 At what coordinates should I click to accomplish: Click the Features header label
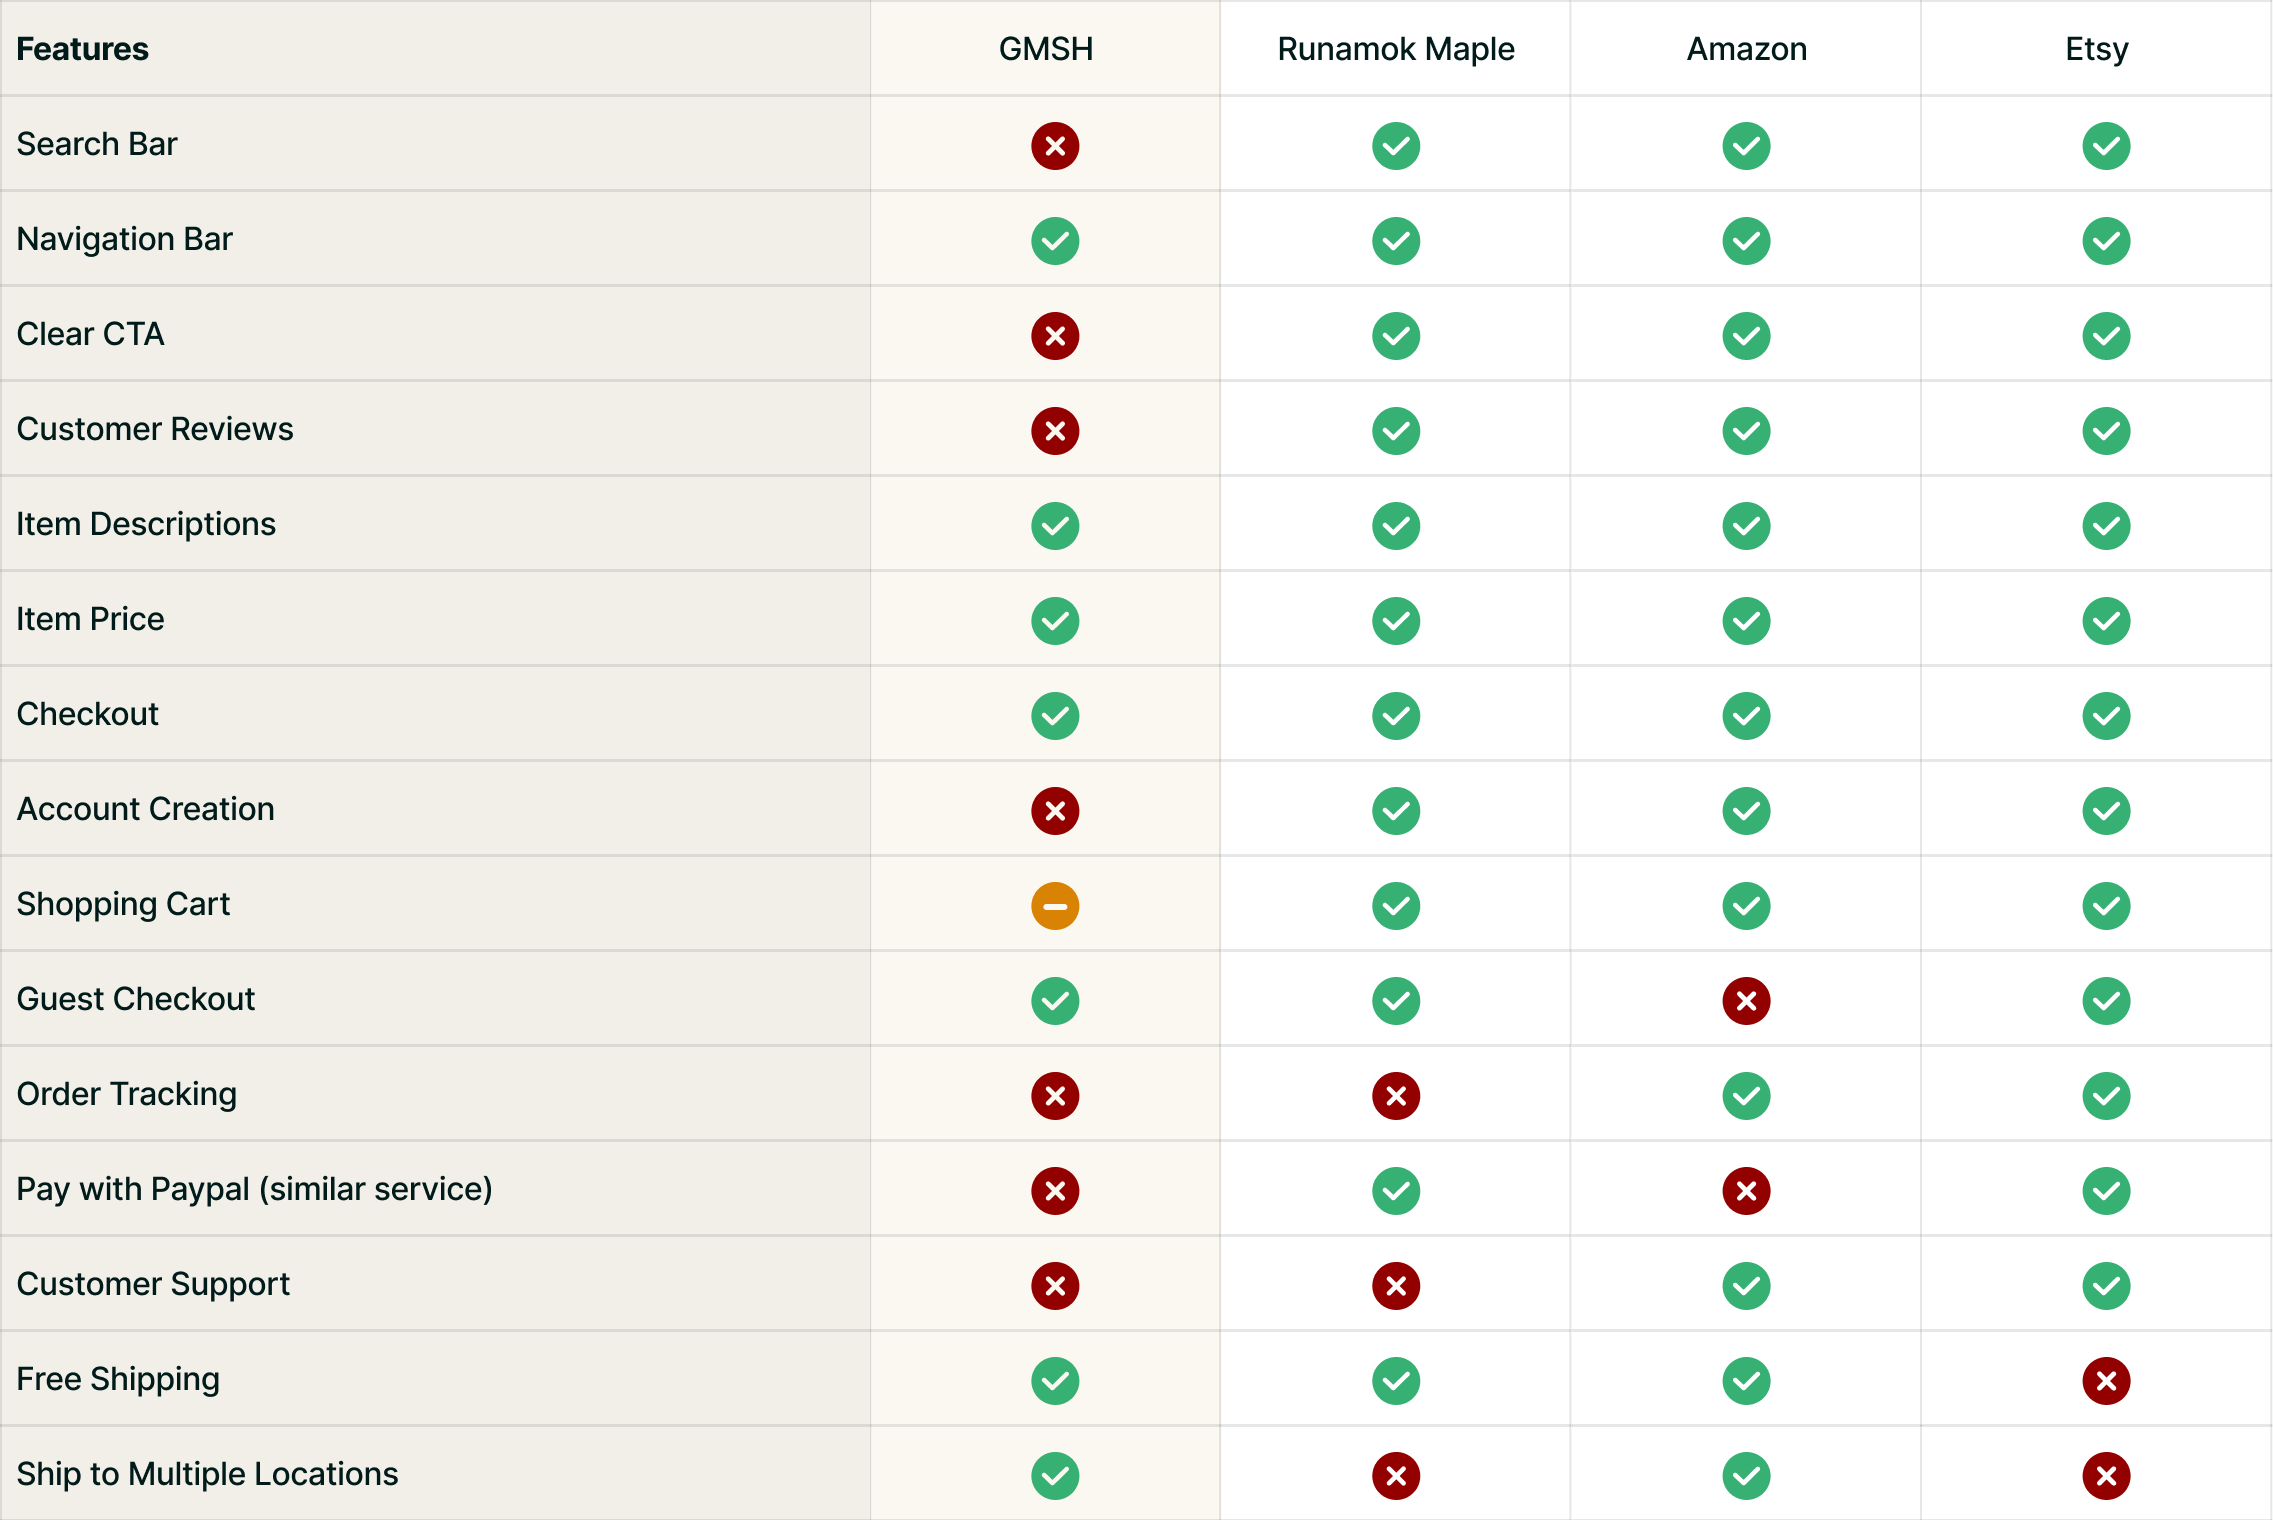click(82, 49)
